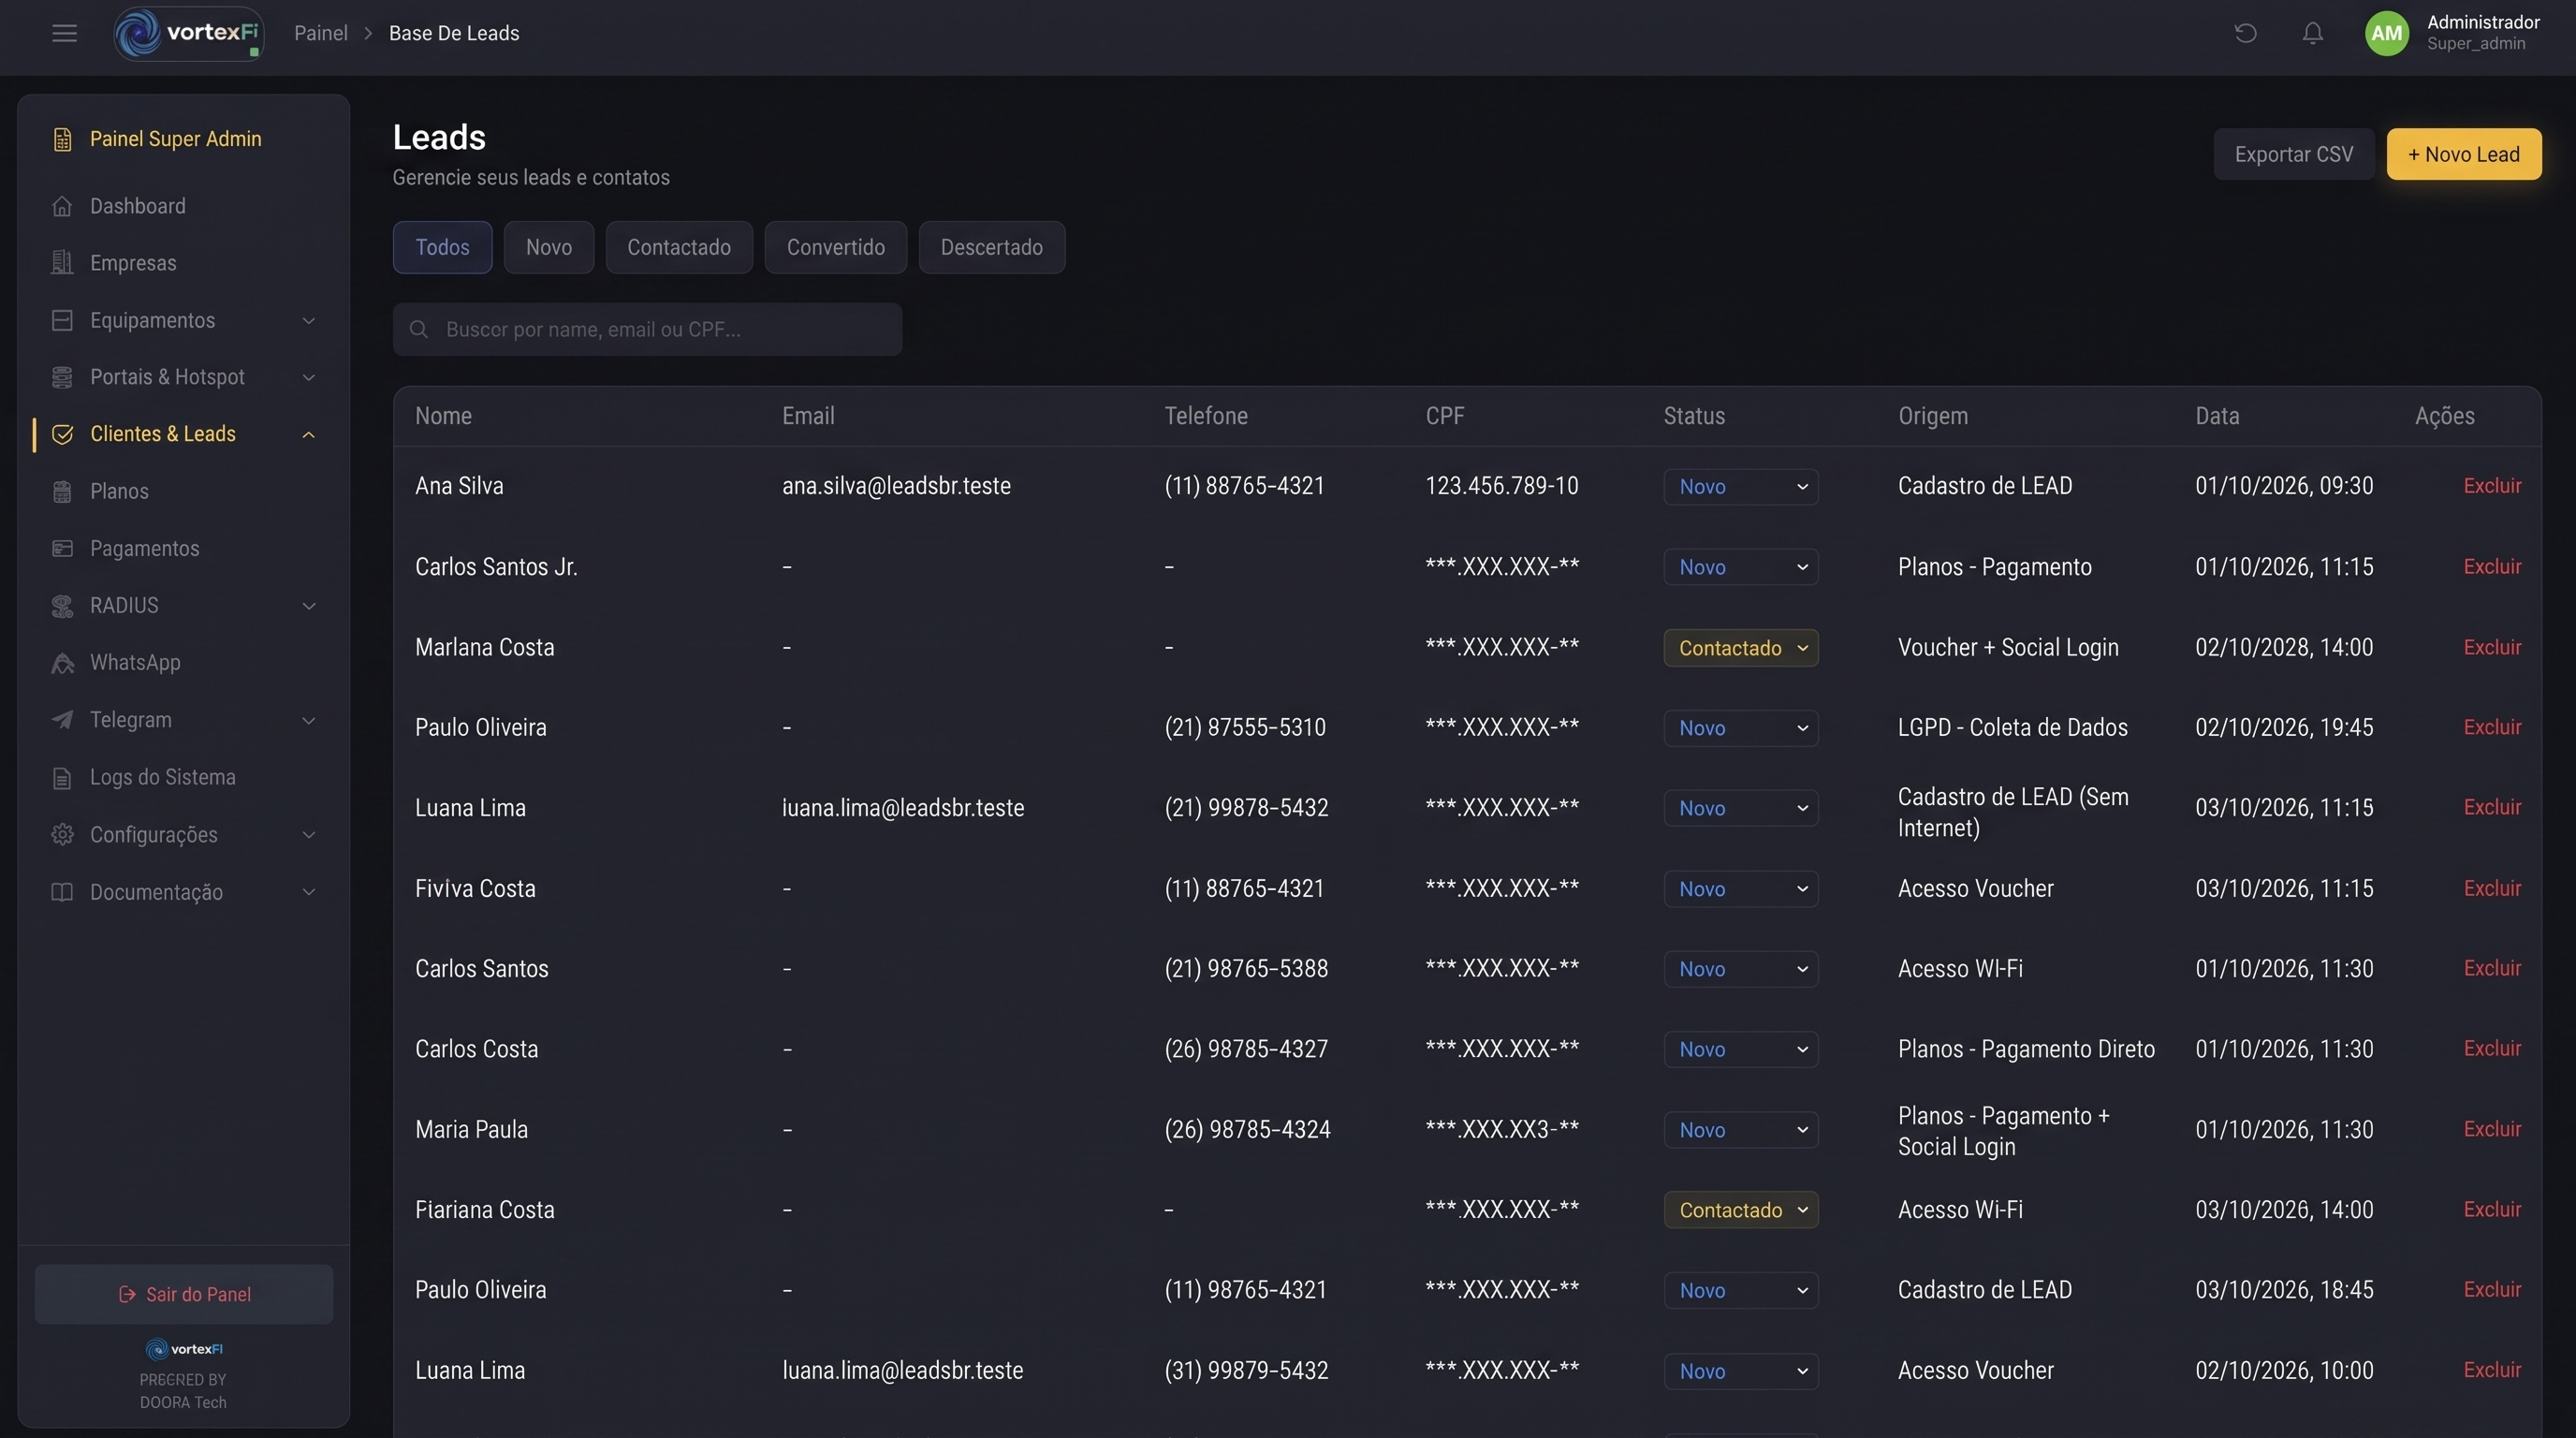Click the Equipamentos sidebar icon
This screenshot has height=1438, width=2576.
tap(62, 320)
